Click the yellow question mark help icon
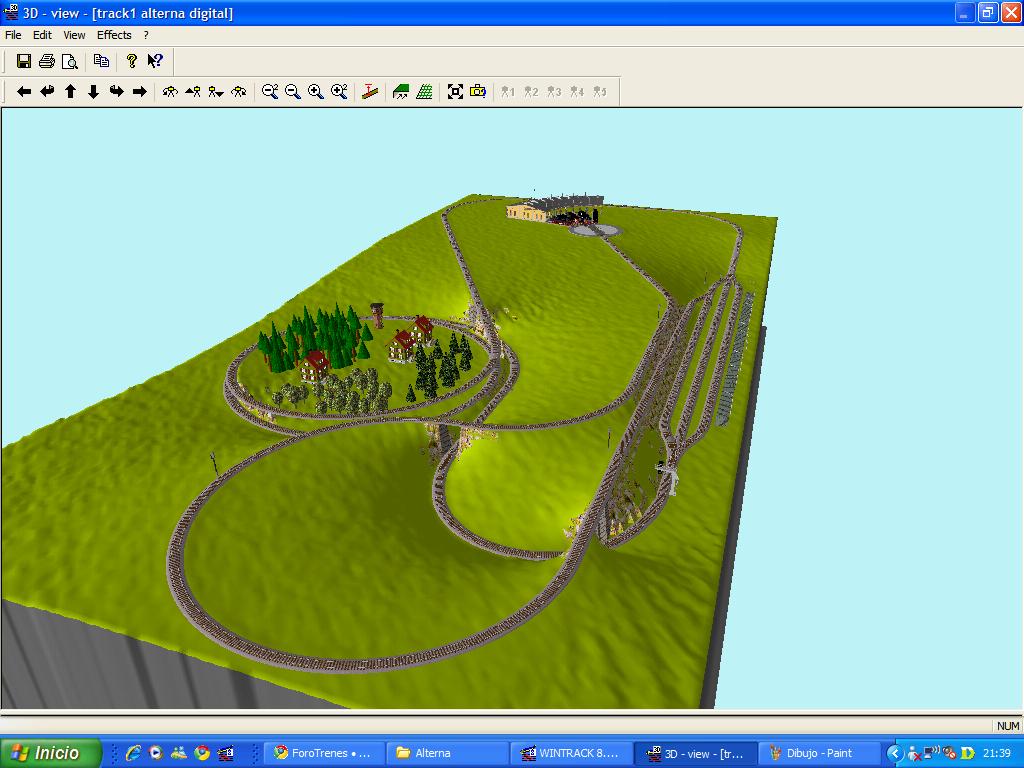 tap(132, 61)
